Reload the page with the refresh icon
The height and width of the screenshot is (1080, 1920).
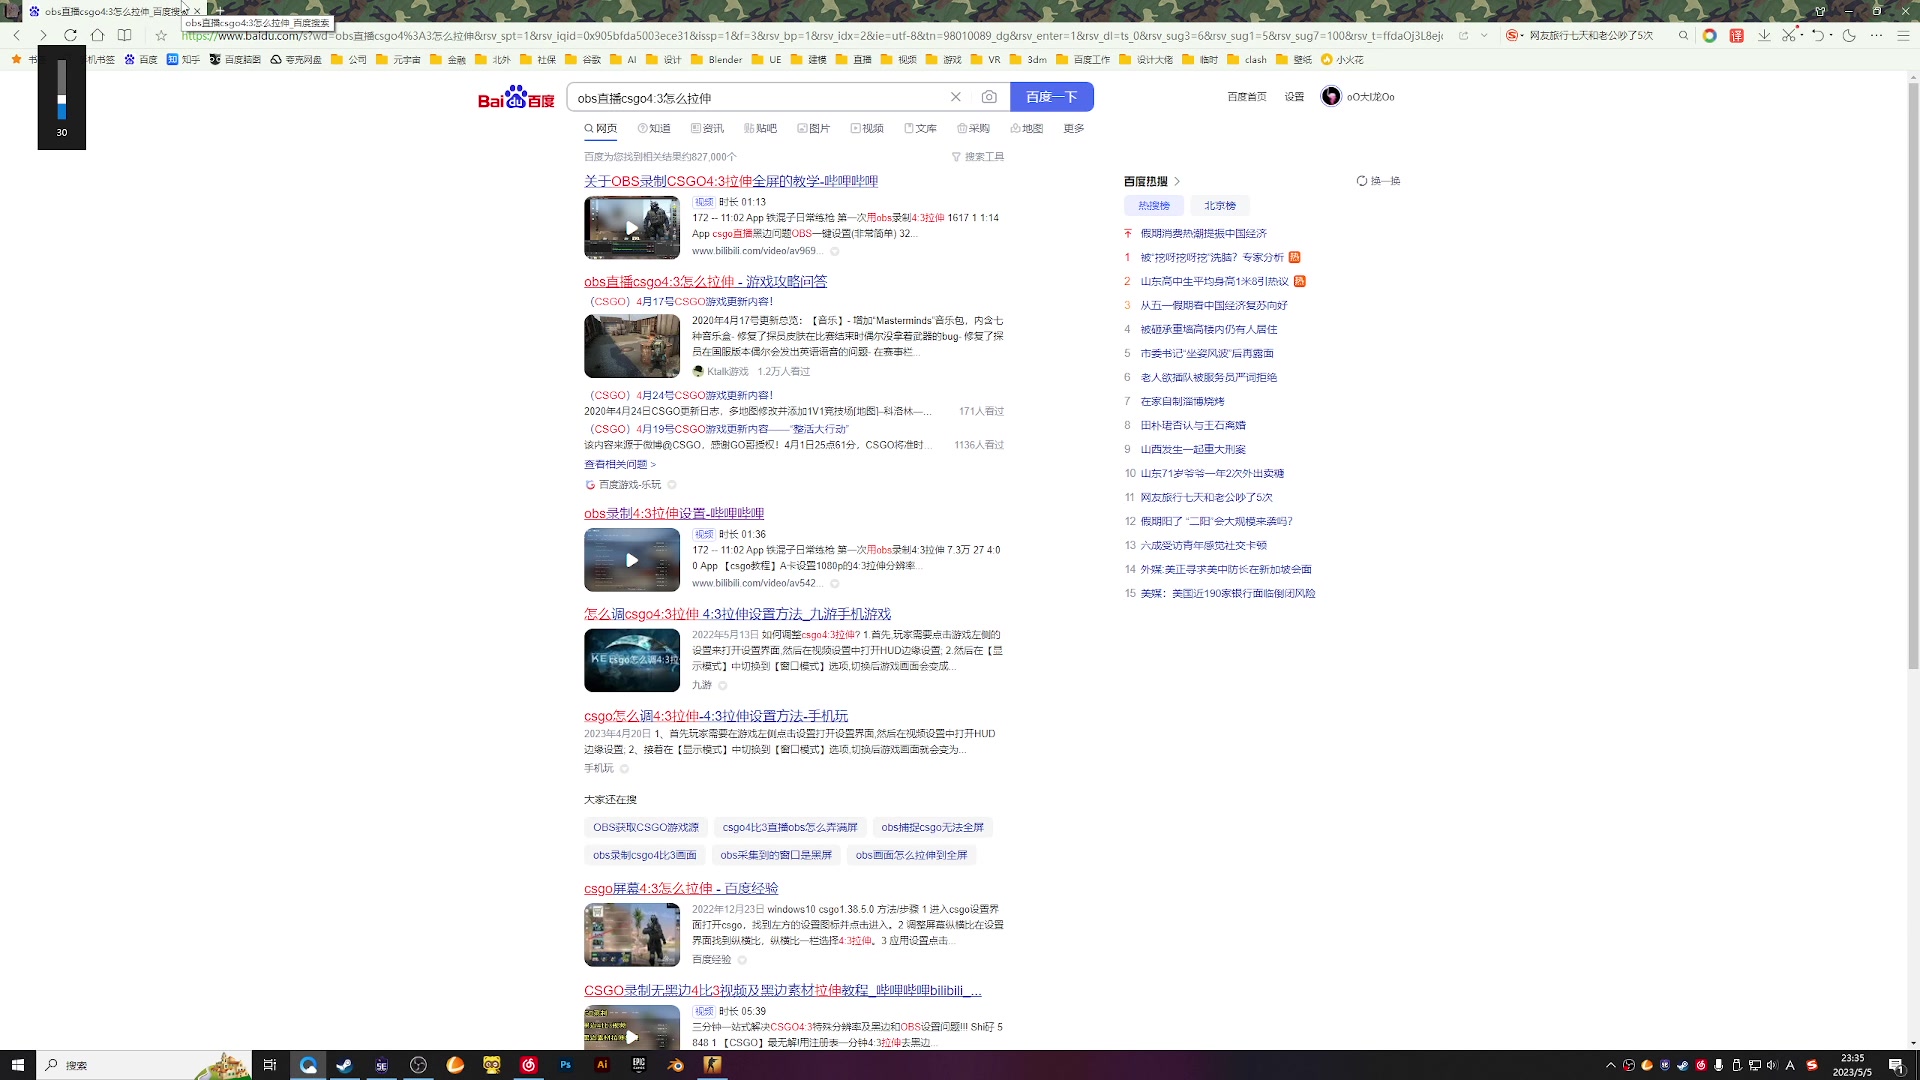tap(70, 35)
